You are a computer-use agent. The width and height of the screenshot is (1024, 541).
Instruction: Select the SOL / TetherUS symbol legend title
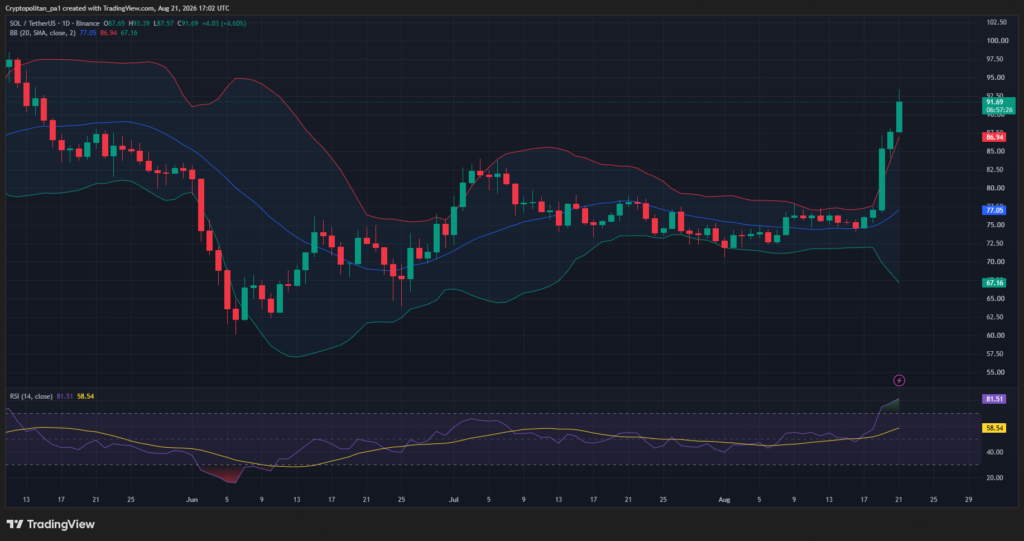click(x=54, y=24)
